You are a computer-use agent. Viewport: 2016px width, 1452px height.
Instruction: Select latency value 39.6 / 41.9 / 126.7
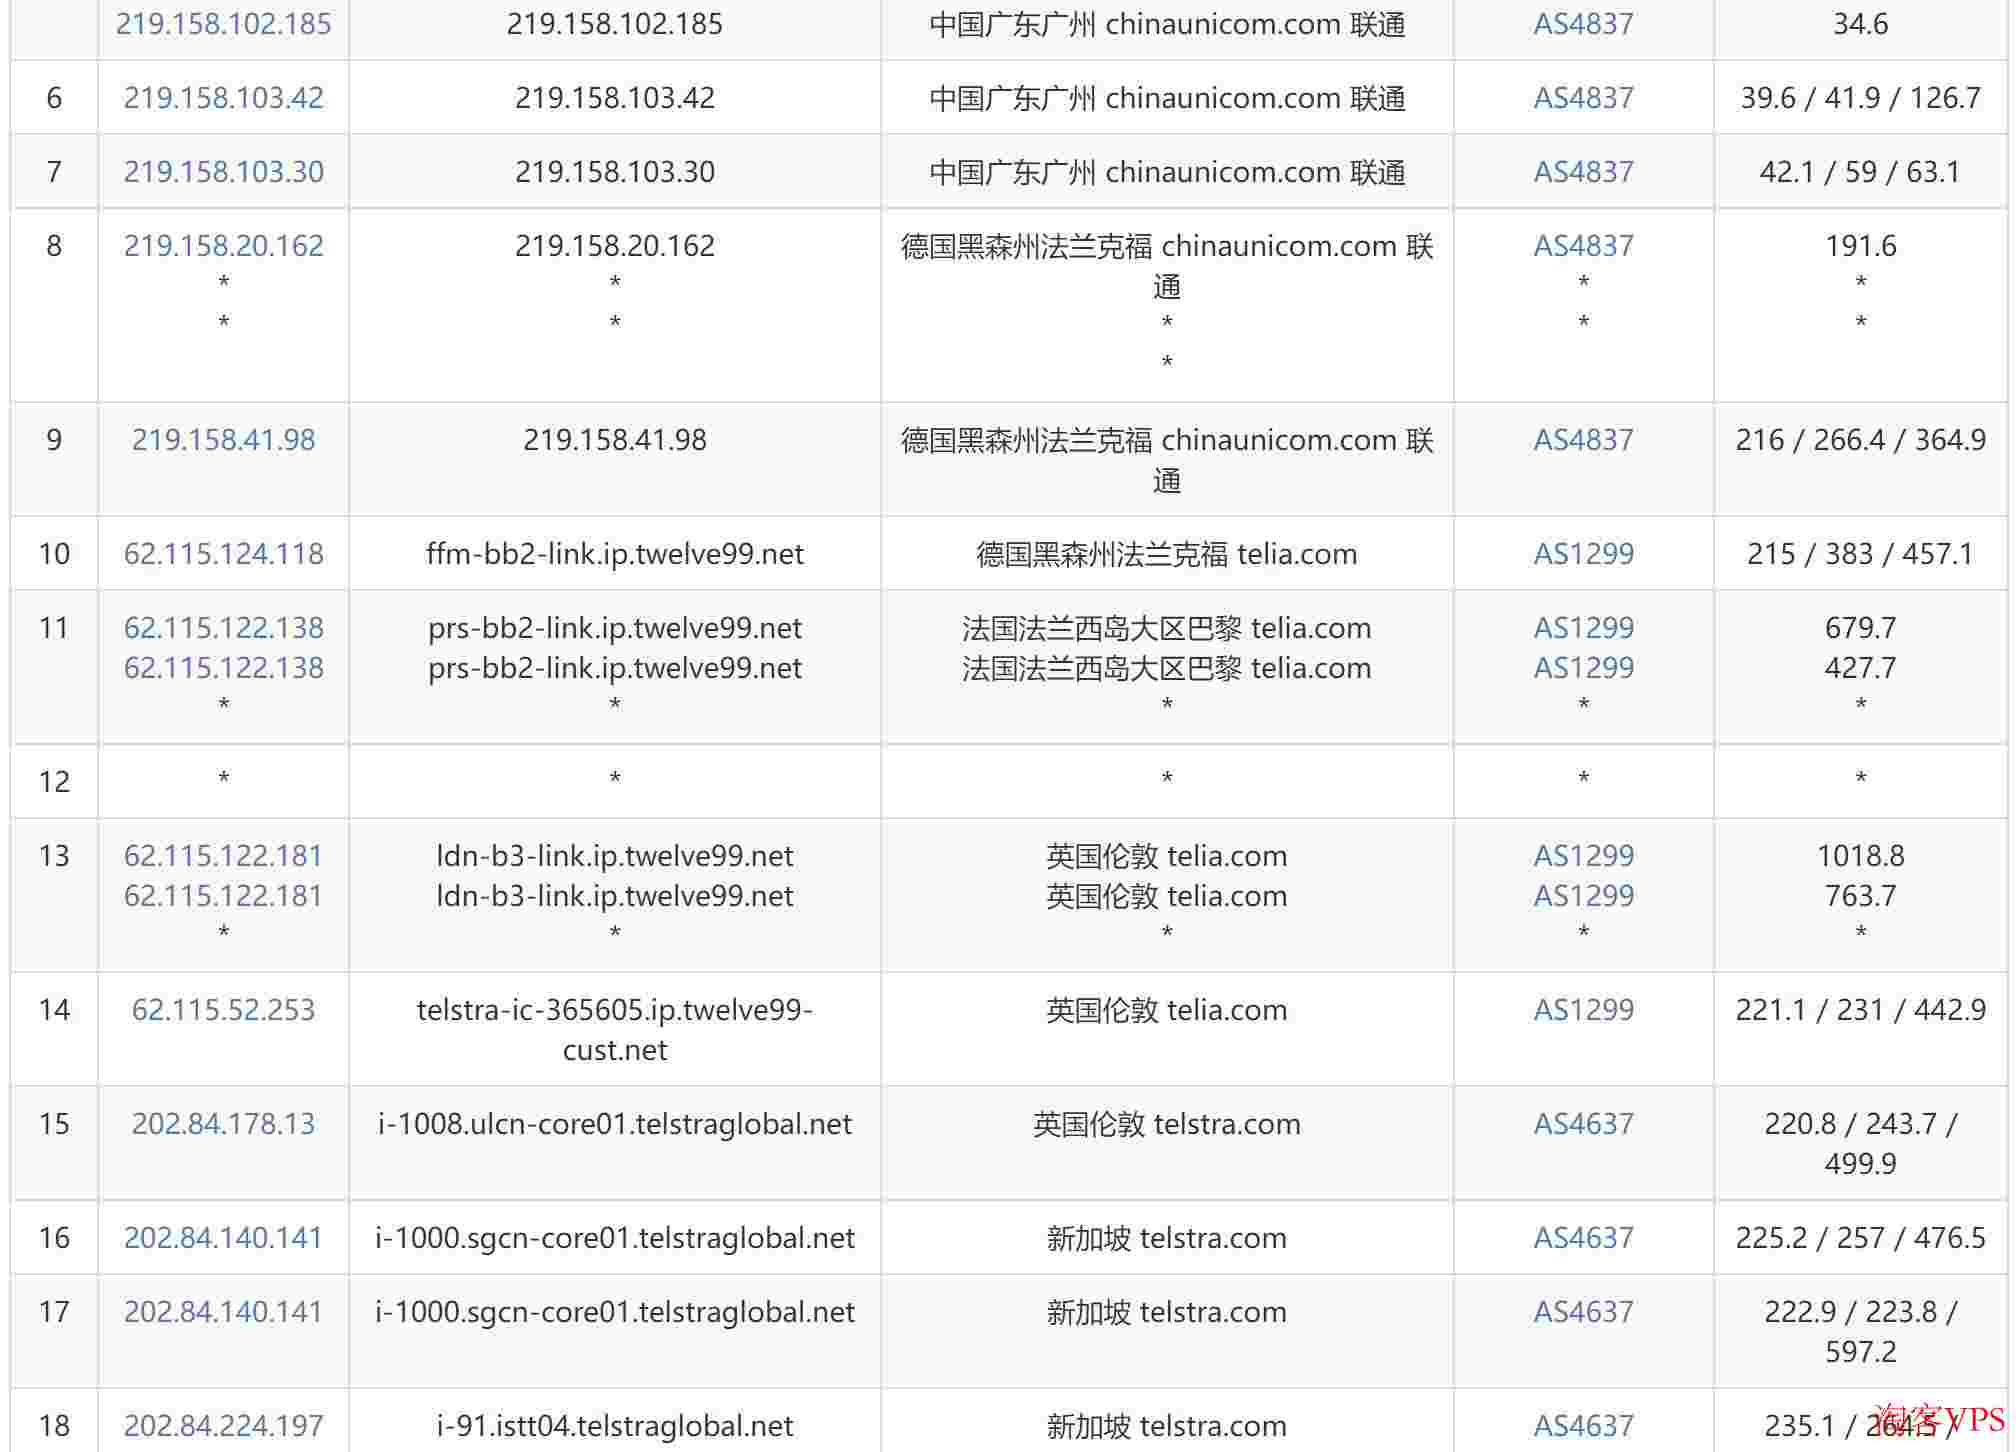pos(1860,98)
